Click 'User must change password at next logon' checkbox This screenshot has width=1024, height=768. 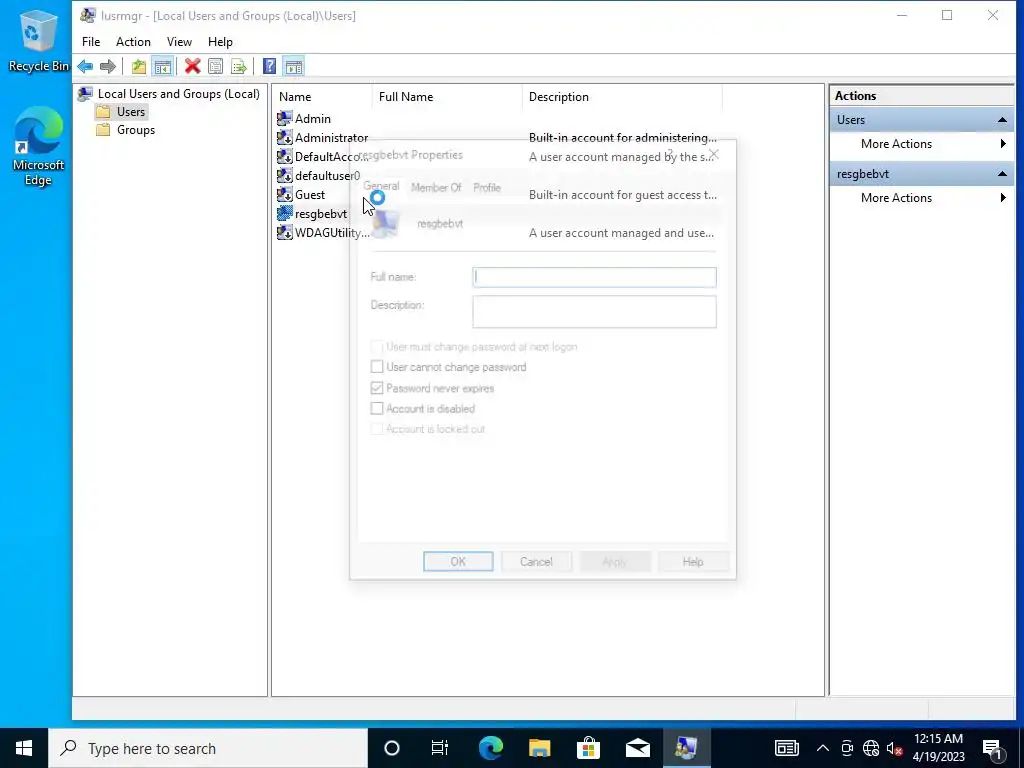tap(377, 347)
